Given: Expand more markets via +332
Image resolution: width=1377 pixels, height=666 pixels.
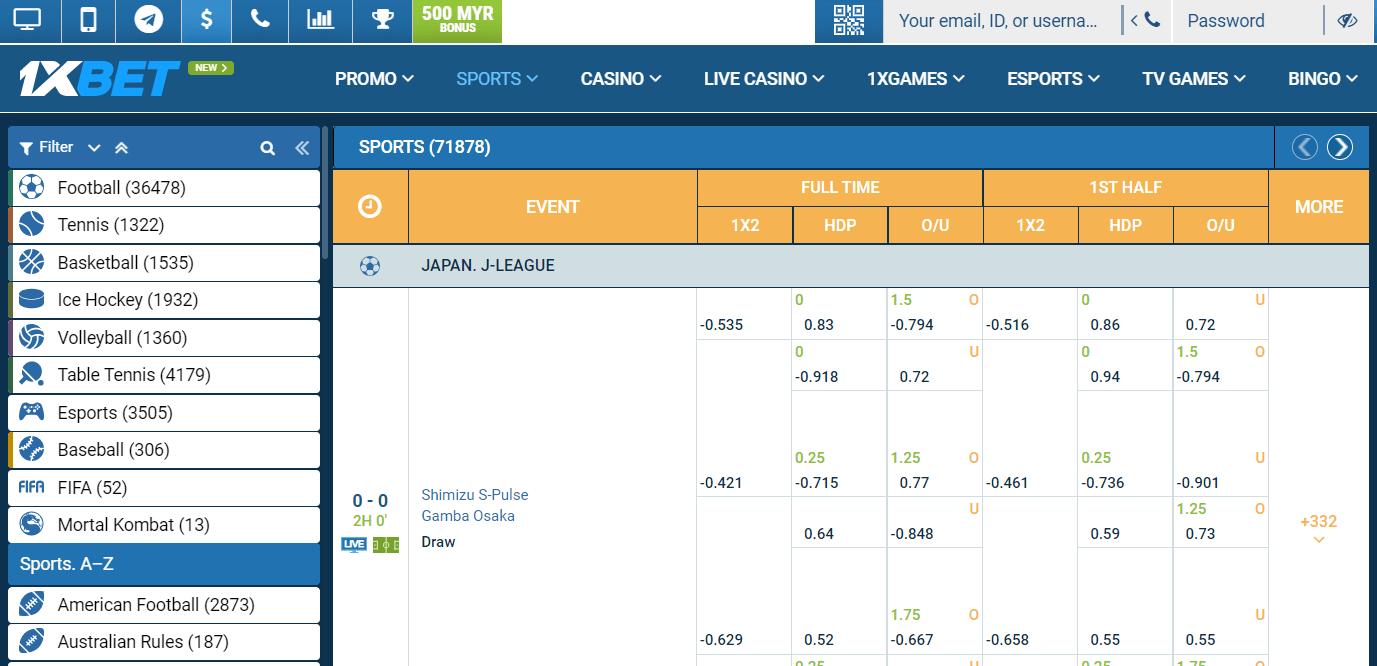Looking at the screenshot, I should [x=1318, y=528].
